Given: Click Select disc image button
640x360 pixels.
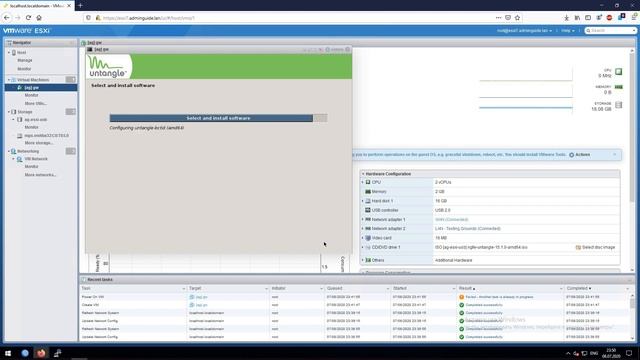Looking at the screenshot, I should (x=595, y=247).
